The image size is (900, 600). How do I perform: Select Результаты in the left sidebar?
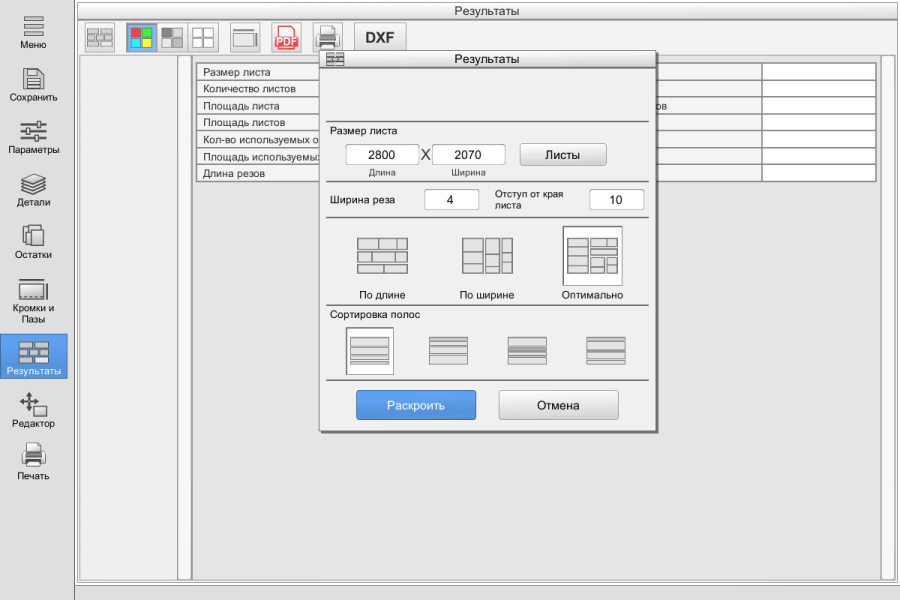tap(34, 357)
